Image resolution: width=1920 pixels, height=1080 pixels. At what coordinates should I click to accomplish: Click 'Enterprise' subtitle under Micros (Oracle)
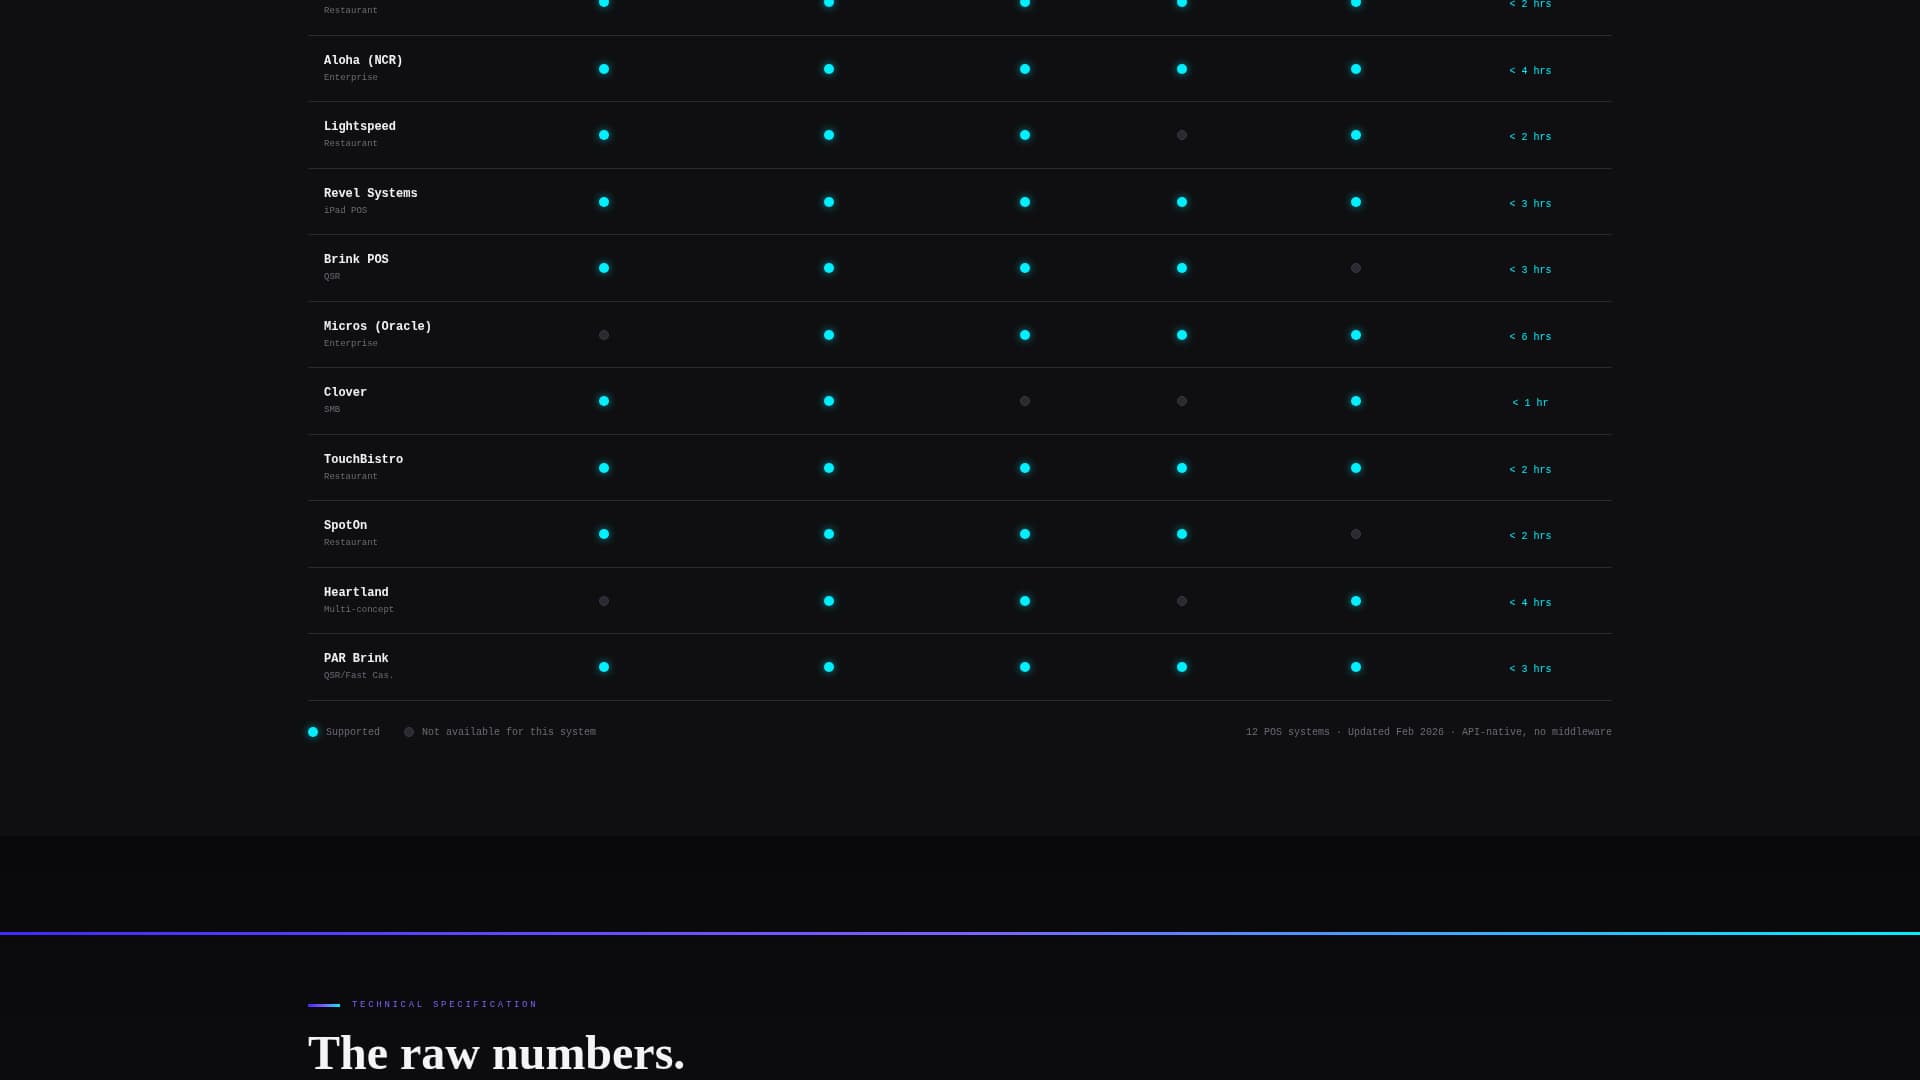pos(351,344)
